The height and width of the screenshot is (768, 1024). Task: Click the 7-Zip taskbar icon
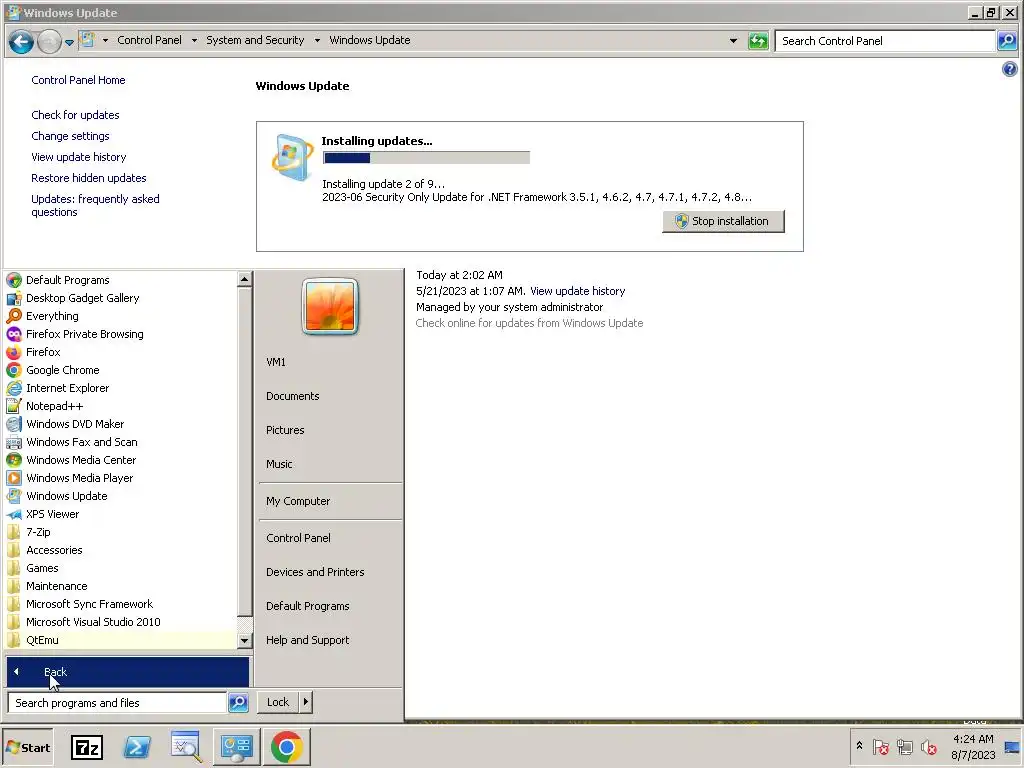pos(87,747)
